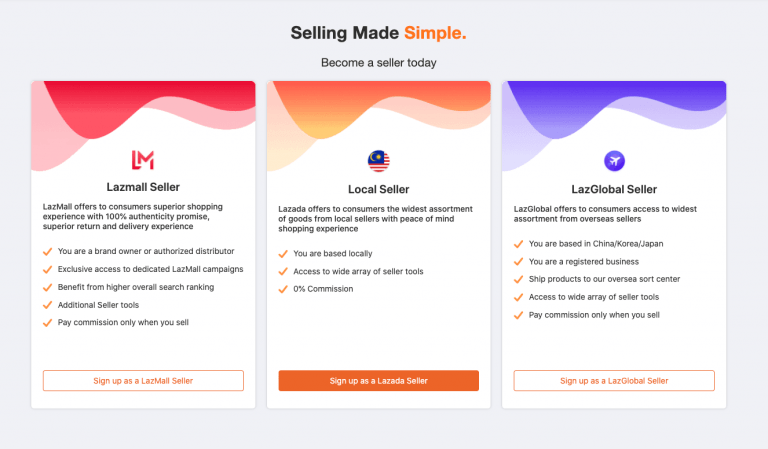Viewport: 768px width, 449px height.
Task: Click checkmark beside You are based in China/Korea/Japan
Action: 518,244
